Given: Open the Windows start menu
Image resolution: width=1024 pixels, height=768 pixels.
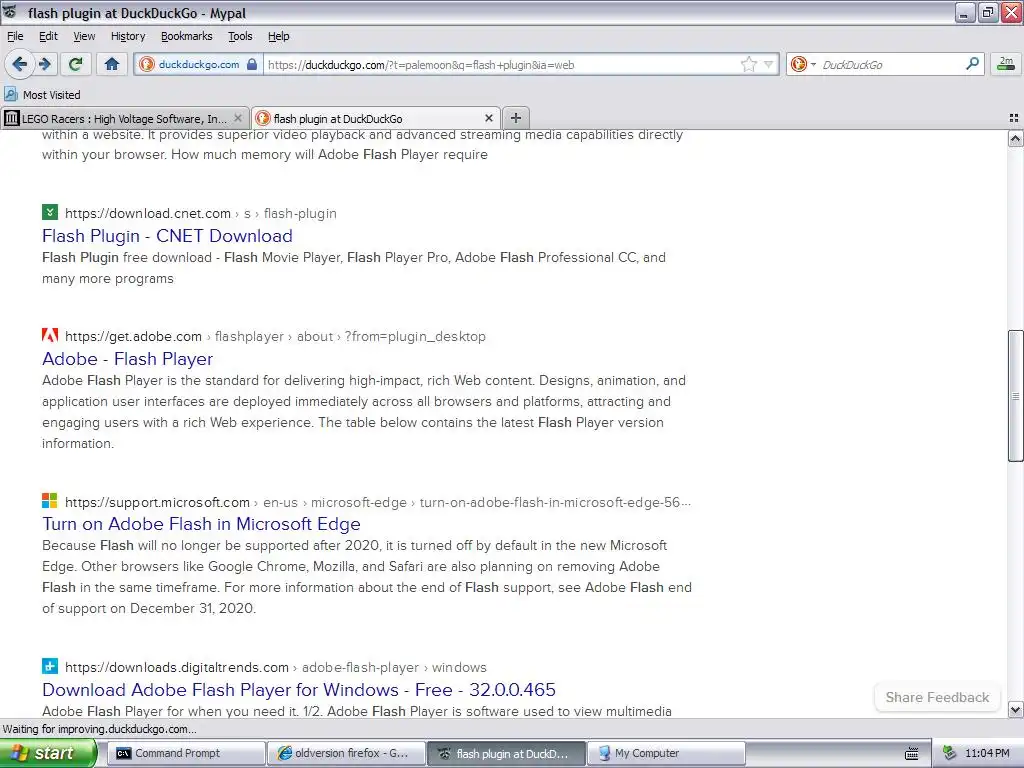Looking at the screenshot, I should coord(48,753).
